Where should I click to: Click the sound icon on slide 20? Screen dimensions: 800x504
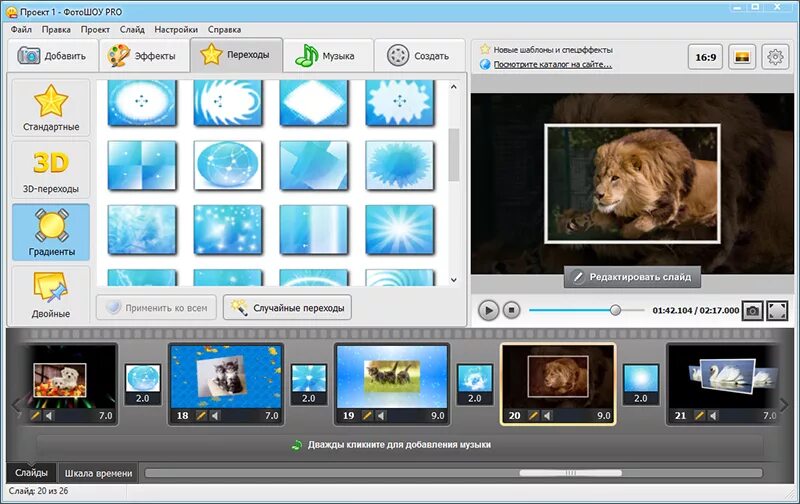pyautogui.click(x=547, y=416)
